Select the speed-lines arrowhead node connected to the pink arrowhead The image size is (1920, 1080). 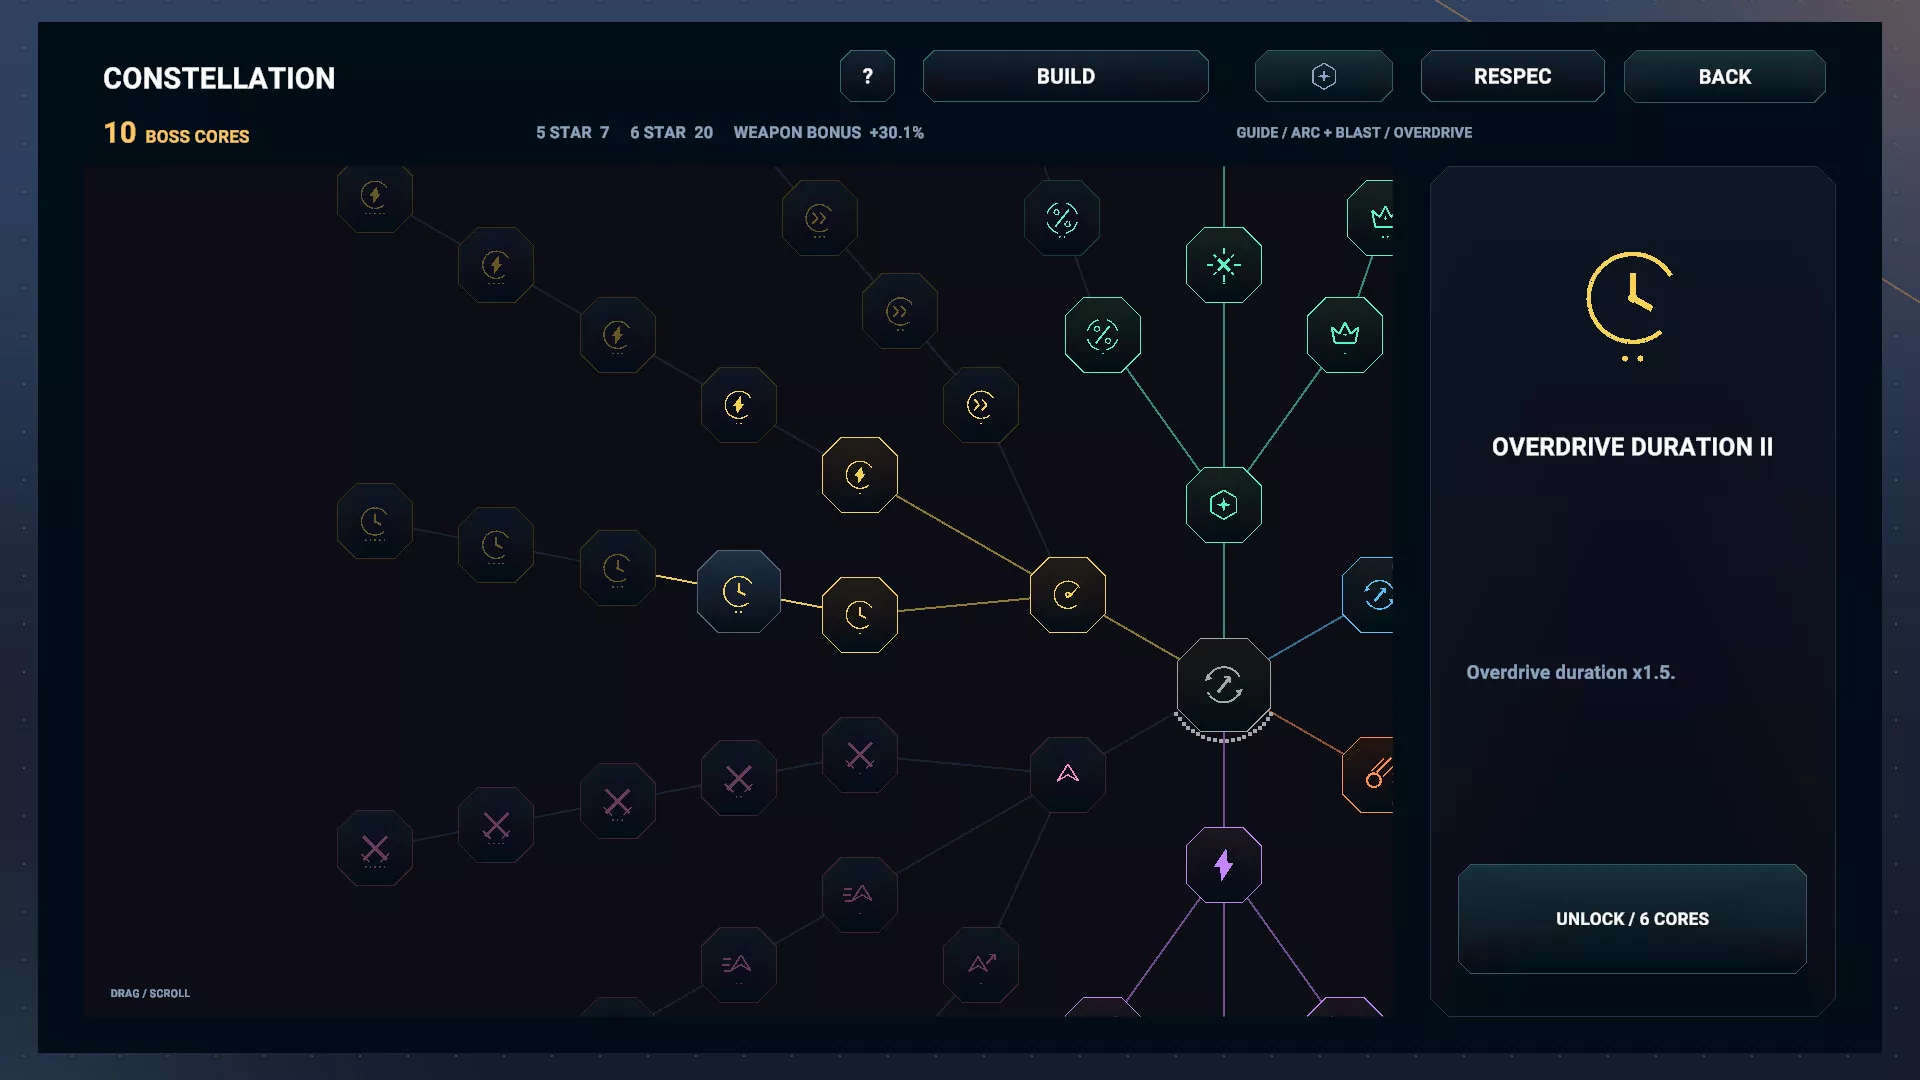coord(859,895)
